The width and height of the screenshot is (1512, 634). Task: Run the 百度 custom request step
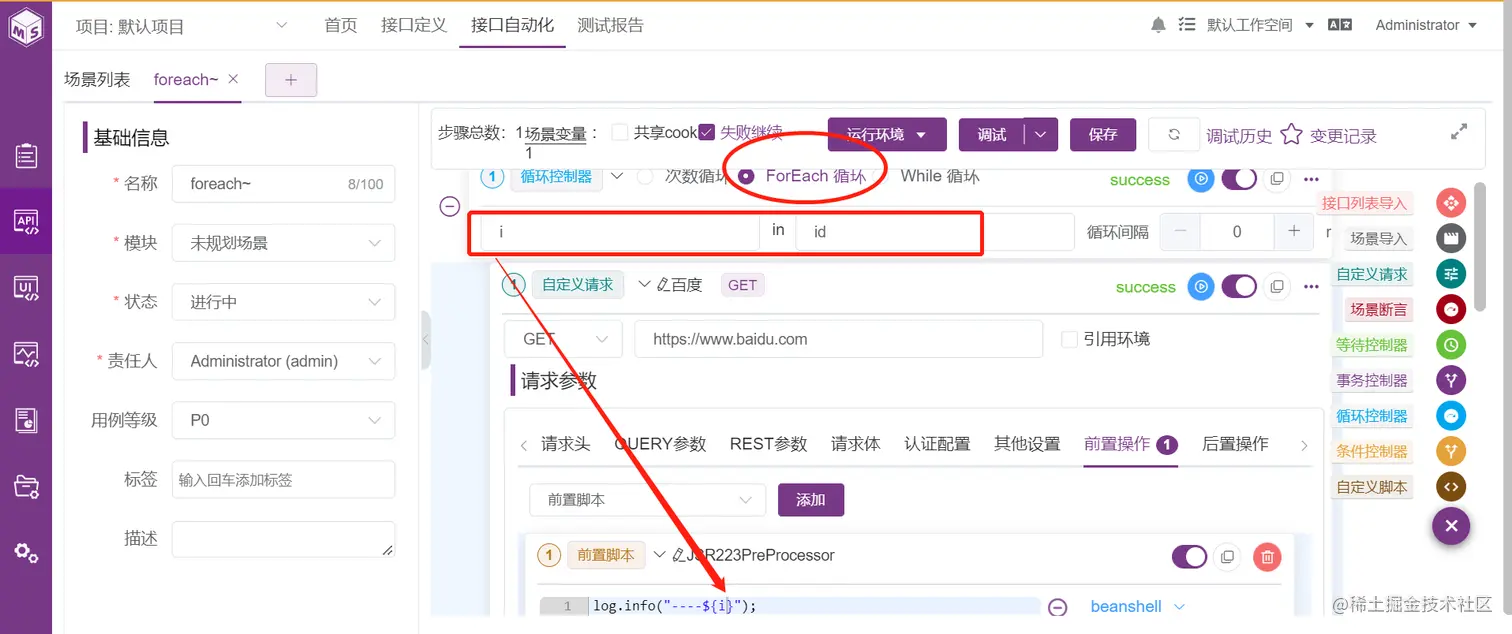point(1201,287)
